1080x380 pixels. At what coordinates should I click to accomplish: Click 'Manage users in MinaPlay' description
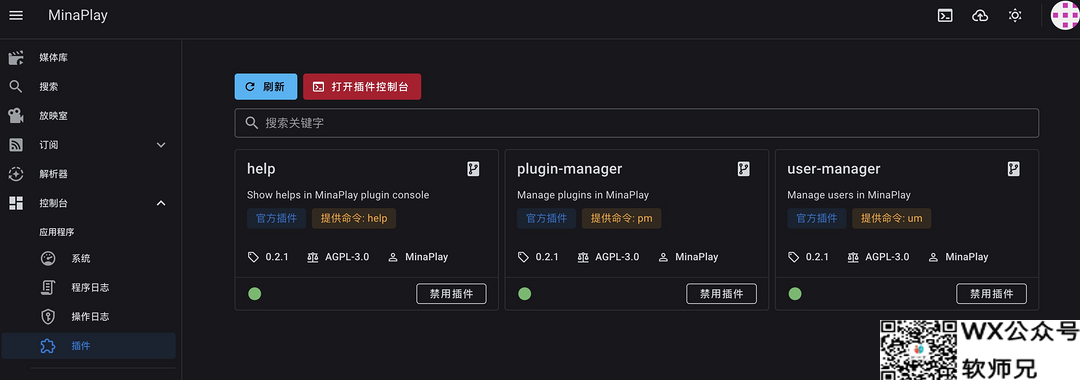(x=849, y=195)
